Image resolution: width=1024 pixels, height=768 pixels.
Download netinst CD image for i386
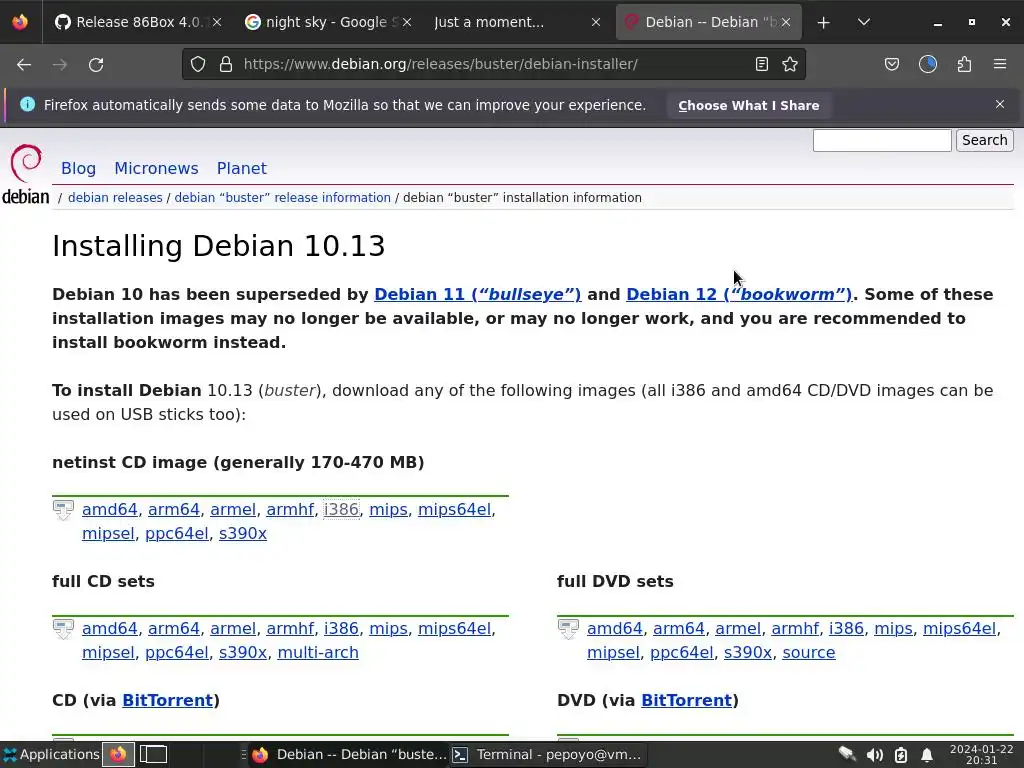click(342, 509)
